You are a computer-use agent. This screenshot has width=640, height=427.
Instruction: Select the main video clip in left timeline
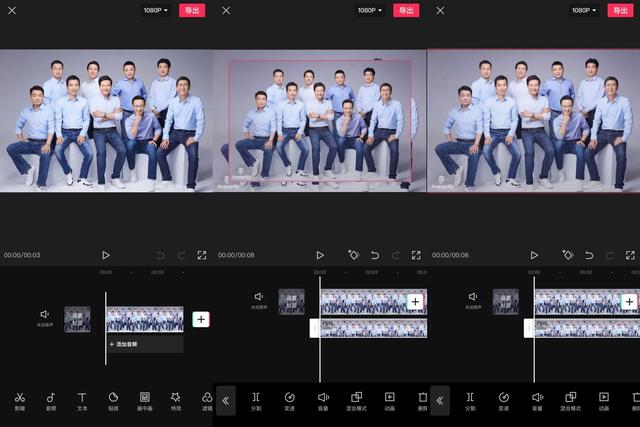[x=145, y=319]
